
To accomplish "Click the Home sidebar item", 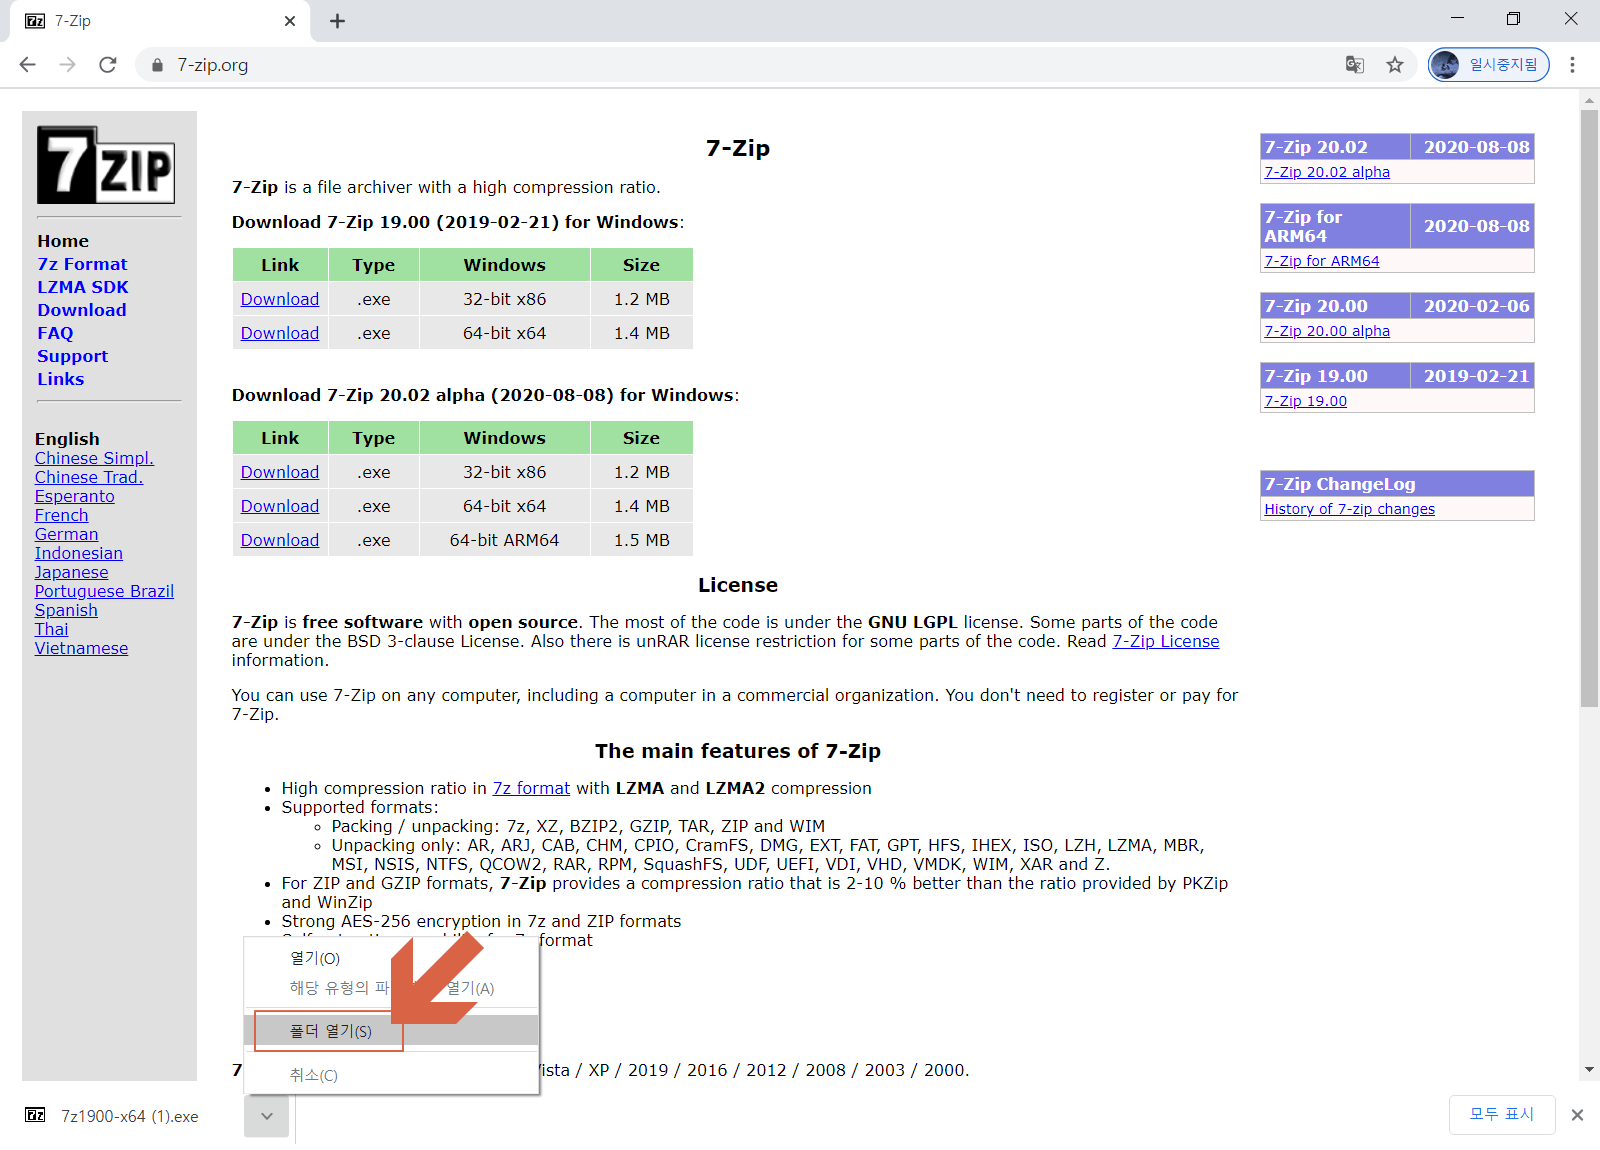I will [x=63, y=241].
